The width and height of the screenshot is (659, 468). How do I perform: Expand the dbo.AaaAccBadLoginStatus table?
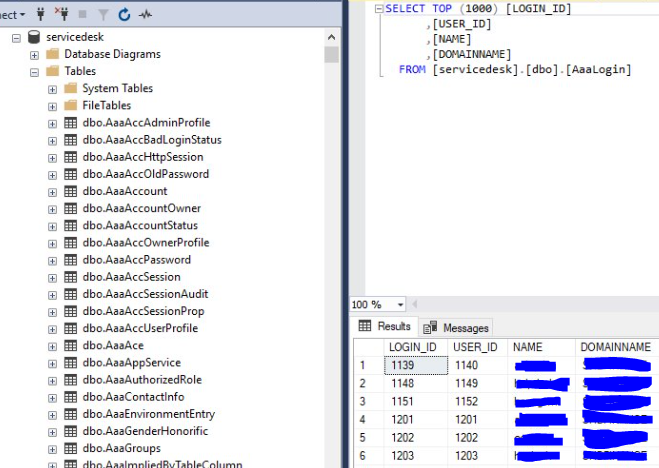[53, 141]
